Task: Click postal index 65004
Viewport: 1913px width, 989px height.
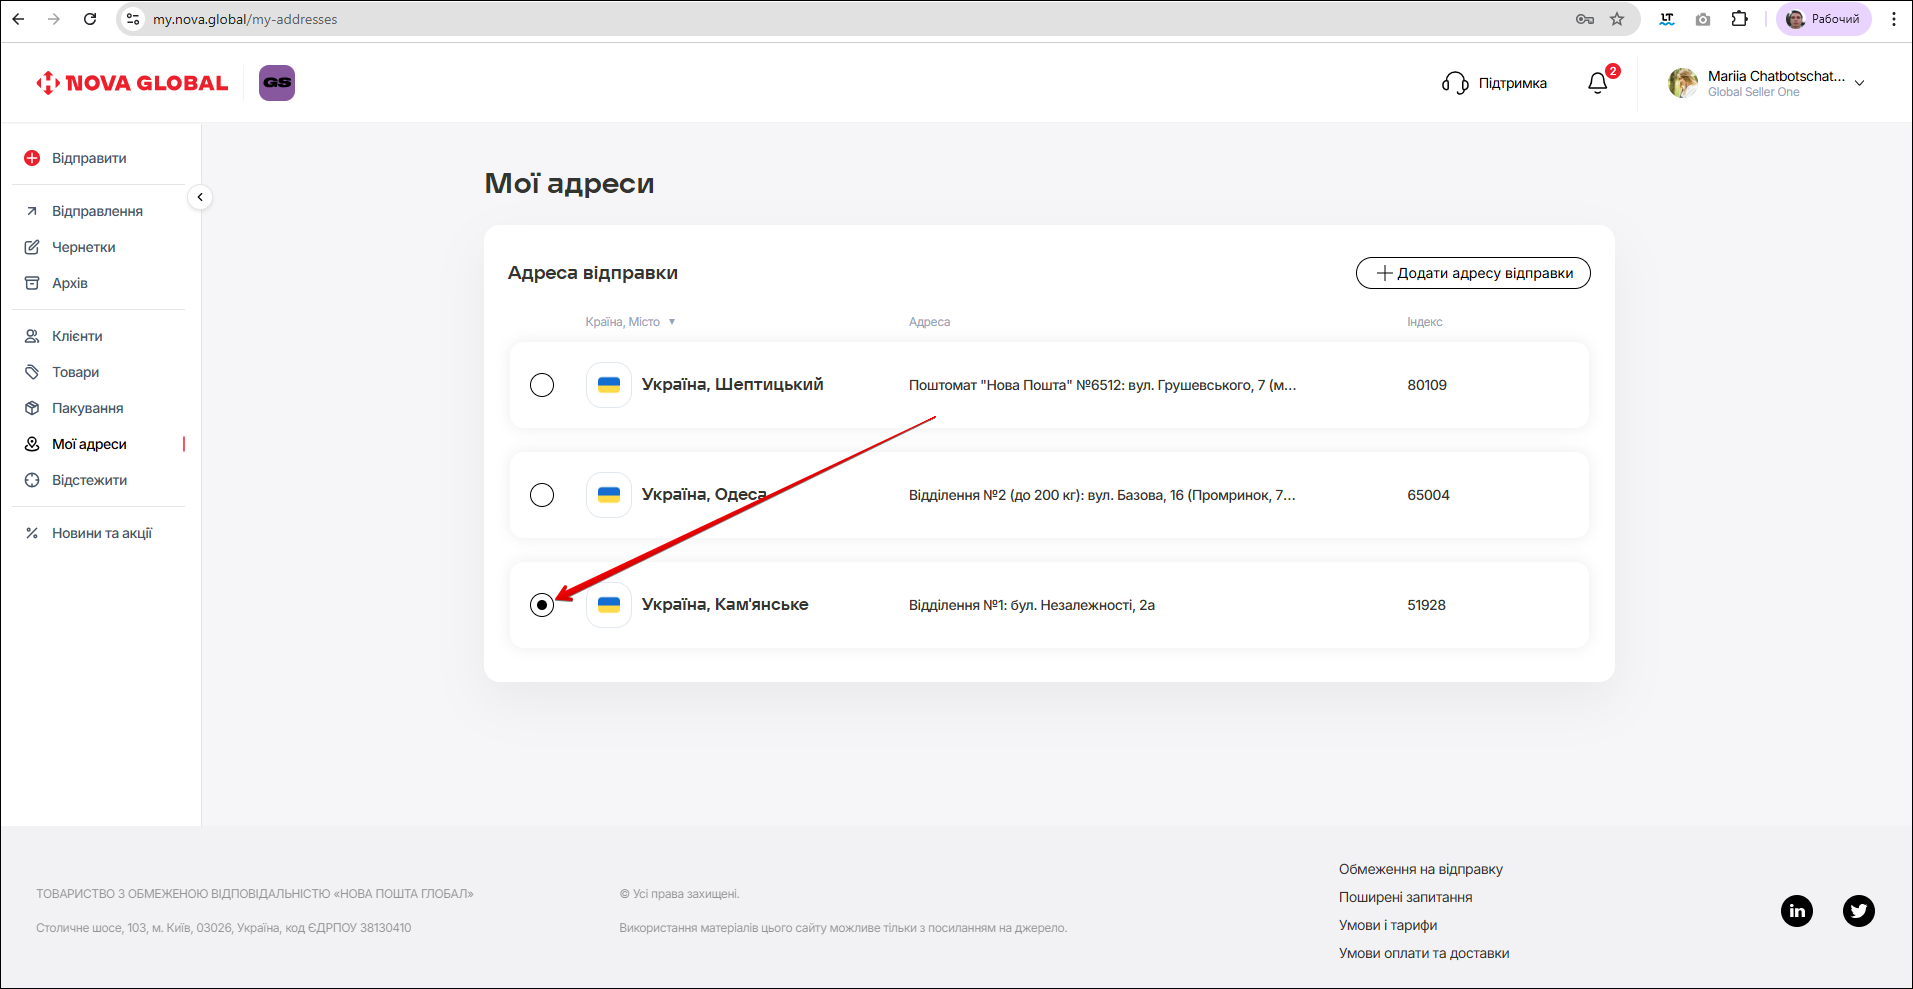Action: tap(1428, 495)
